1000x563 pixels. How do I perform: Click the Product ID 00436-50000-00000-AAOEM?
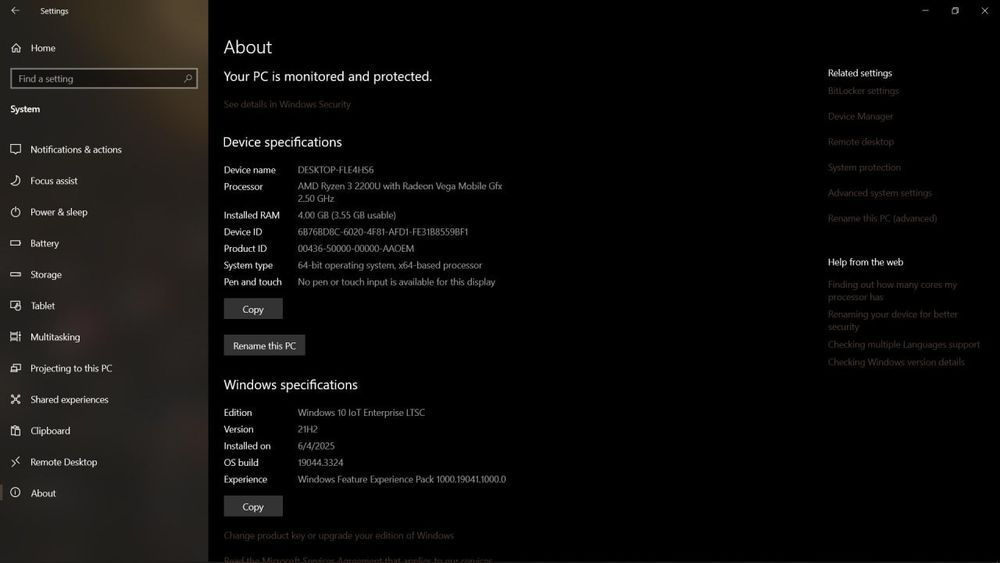[x=356, y=249]
